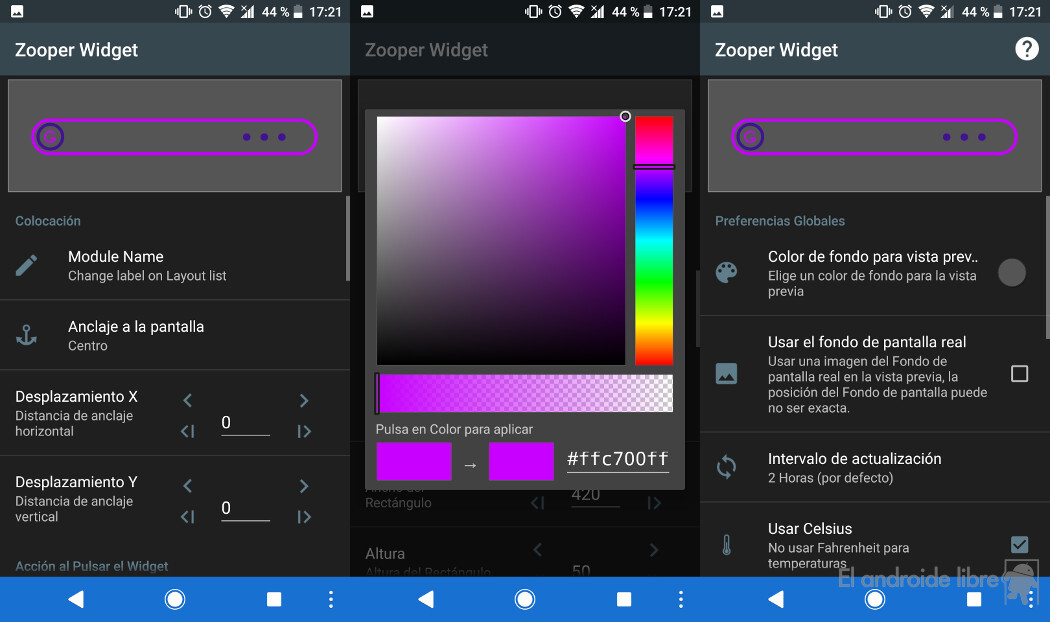
Task: Jump Desplazamiento X up with the skip-right arrow
Action: (304, 431)
